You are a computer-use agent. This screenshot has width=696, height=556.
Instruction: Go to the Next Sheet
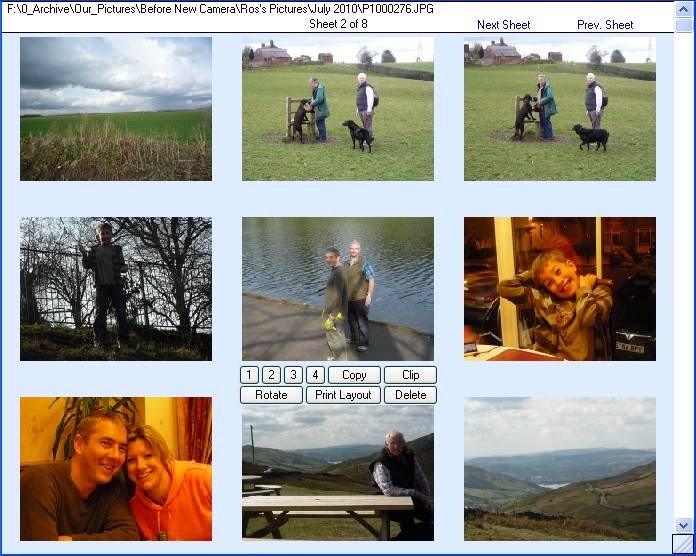click(x=503, y=25)
